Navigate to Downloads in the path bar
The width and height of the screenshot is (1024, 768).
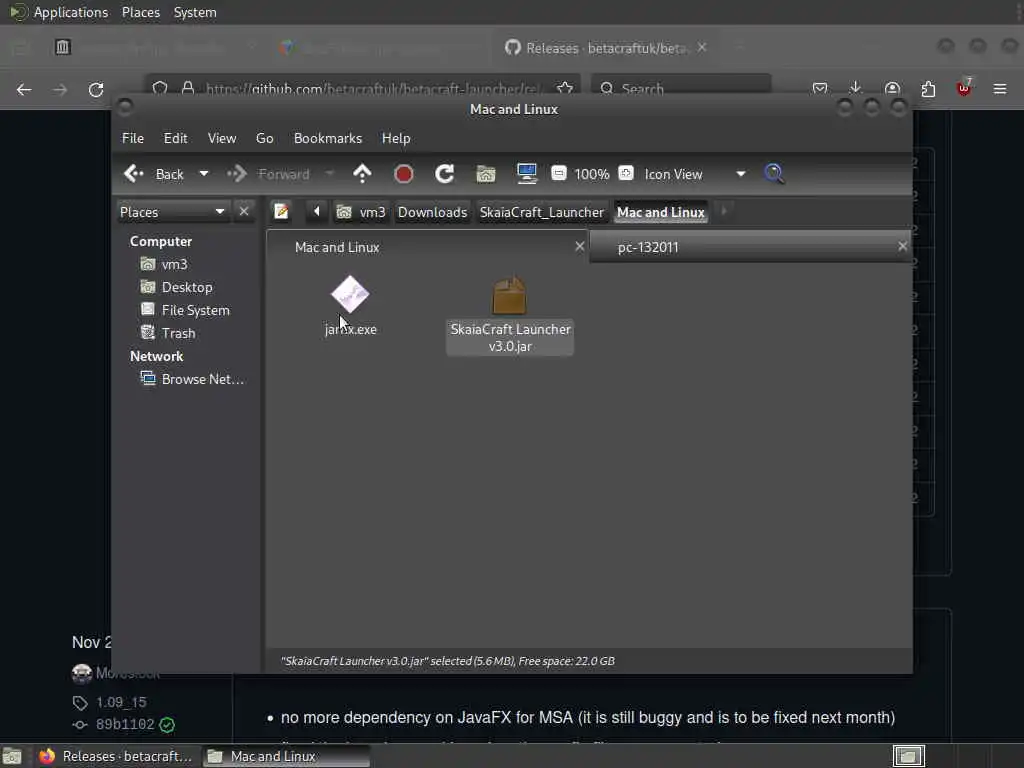tap(432, 212)
